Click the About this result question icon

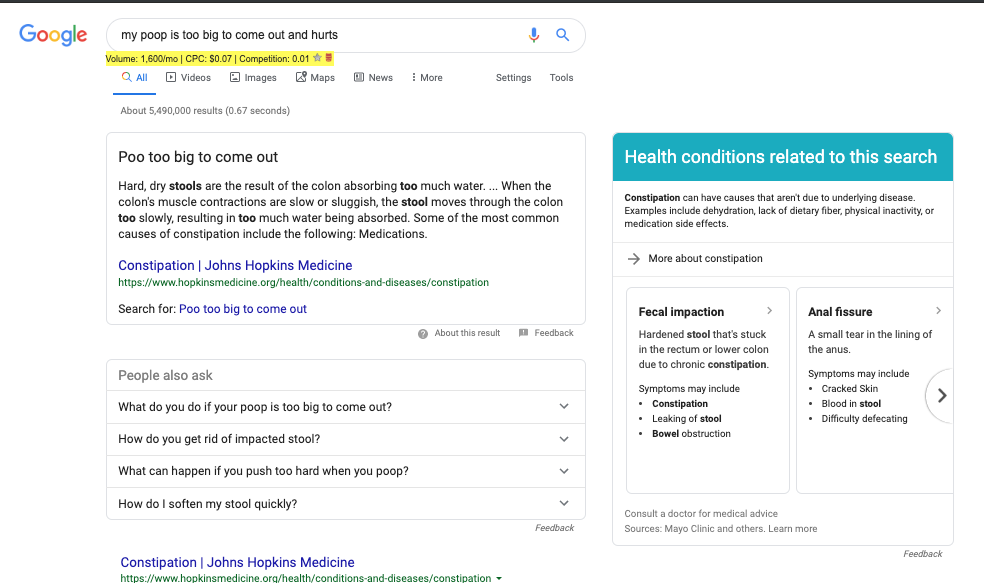423,334
